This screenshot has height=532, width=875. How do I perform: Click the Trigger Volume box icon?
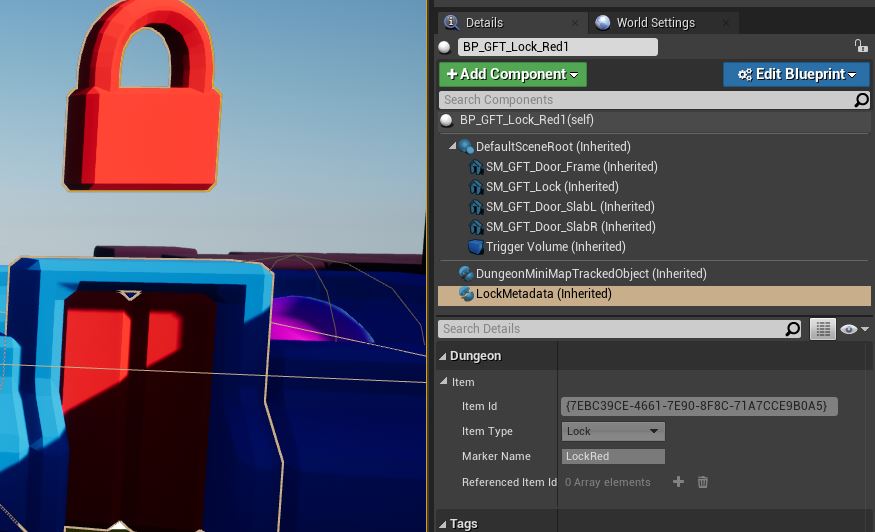[476, 247]
